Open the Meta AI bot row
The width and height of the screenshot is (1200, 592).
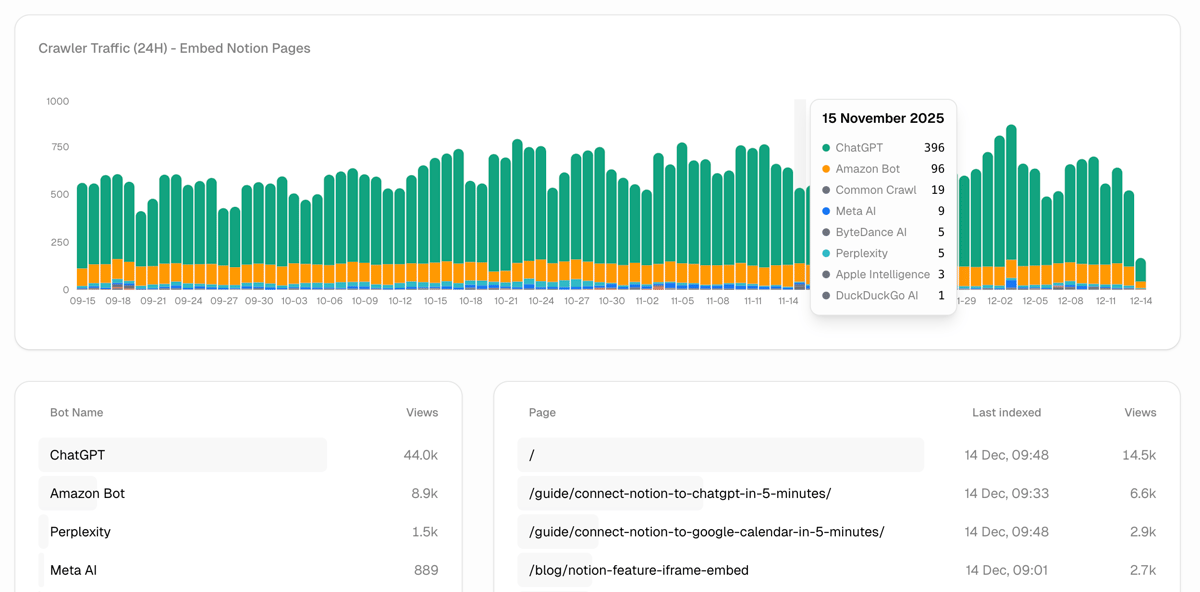point(73,570)
